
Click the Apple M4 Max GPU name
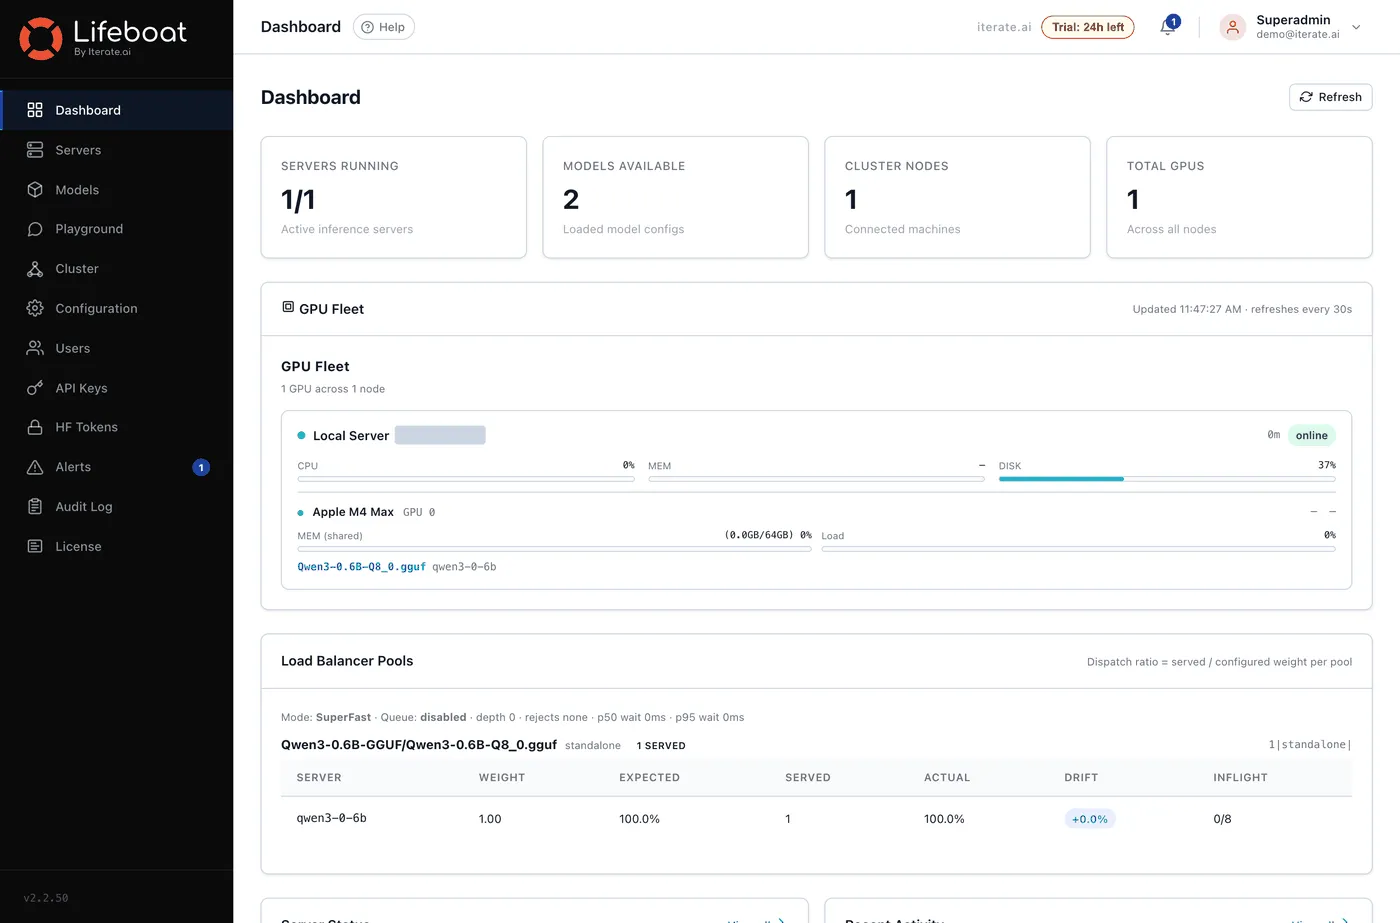coord(353,512)
